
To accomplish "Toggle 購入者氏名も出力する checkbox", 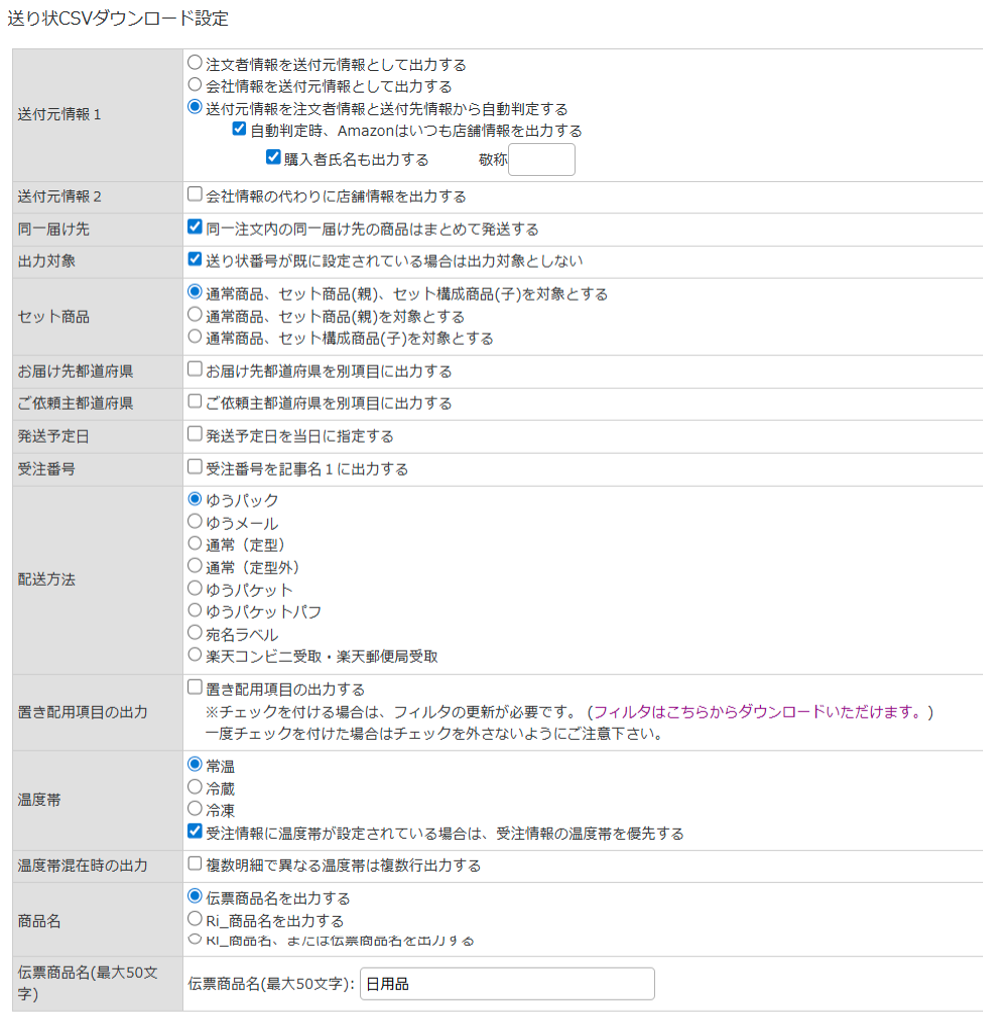I will (272, 158).
